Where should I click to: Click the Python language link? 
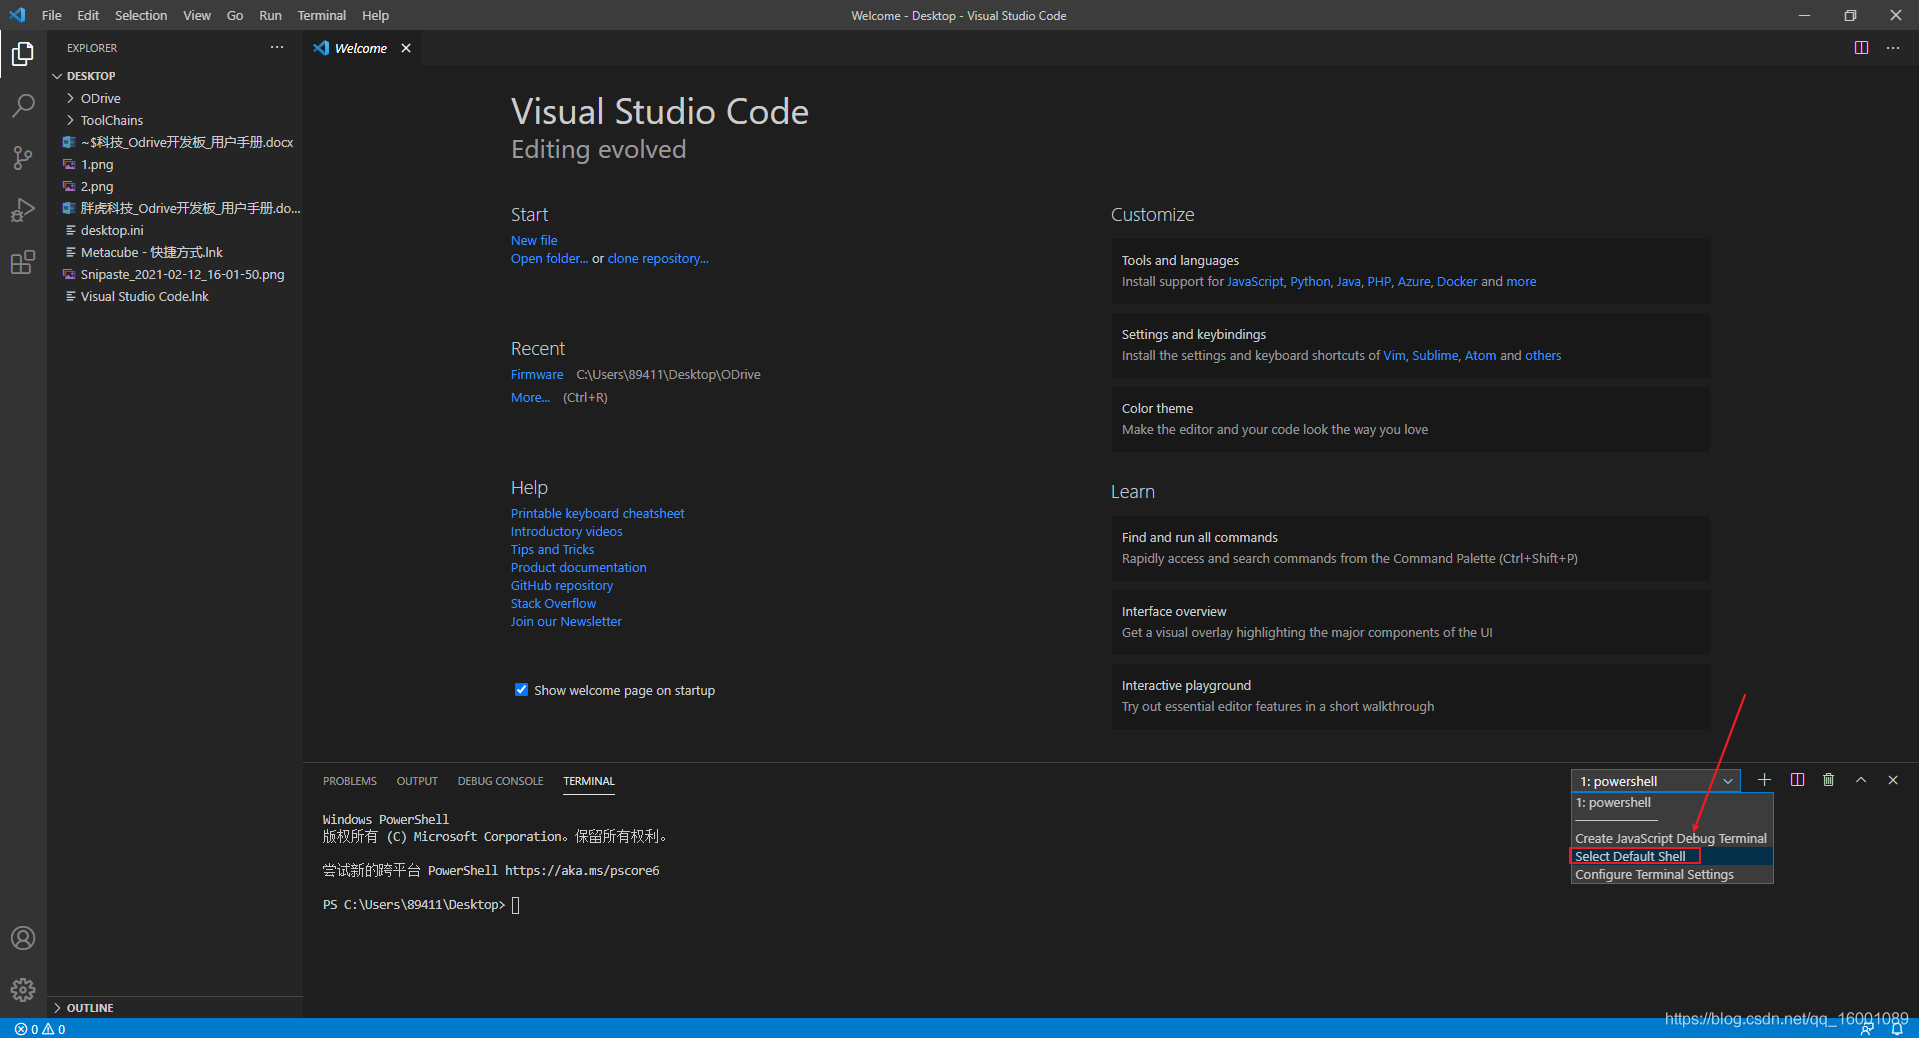coord(1310,282)
